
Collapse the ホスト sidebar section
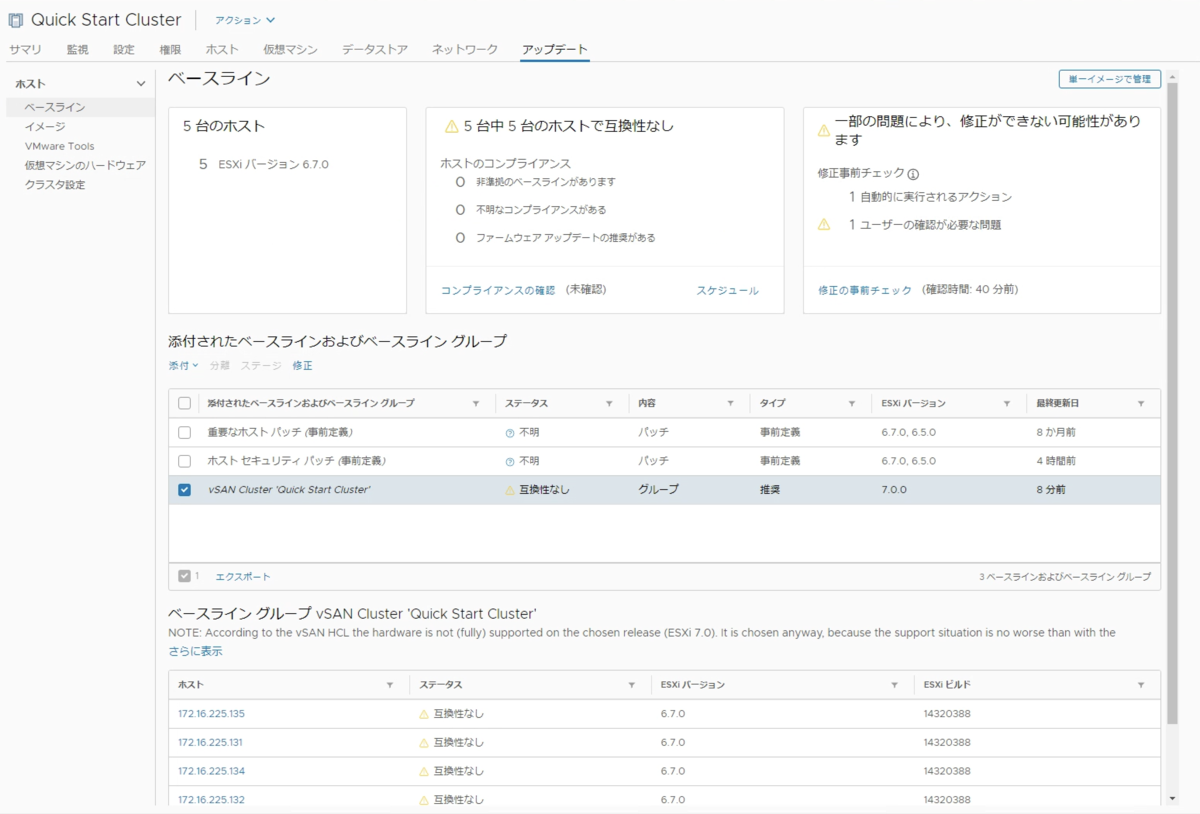(141, 84)
